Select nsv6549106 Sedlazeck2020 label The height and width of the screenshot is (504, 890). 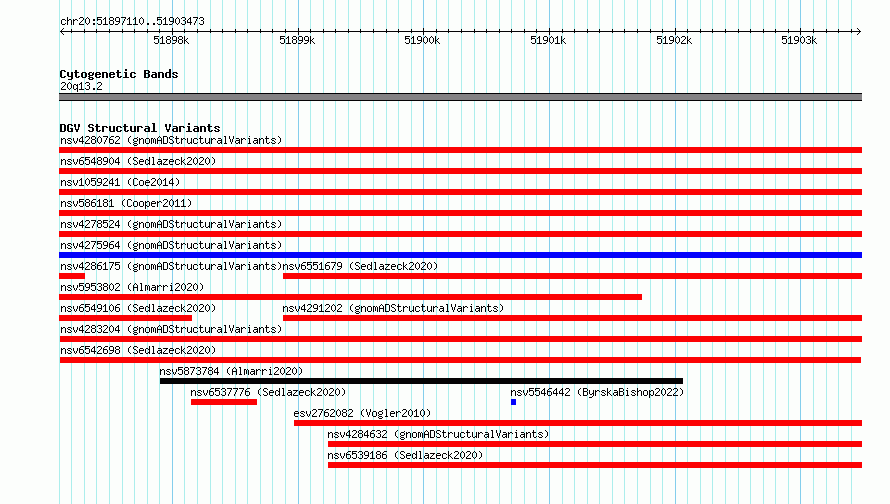click(x=138, y=308)
